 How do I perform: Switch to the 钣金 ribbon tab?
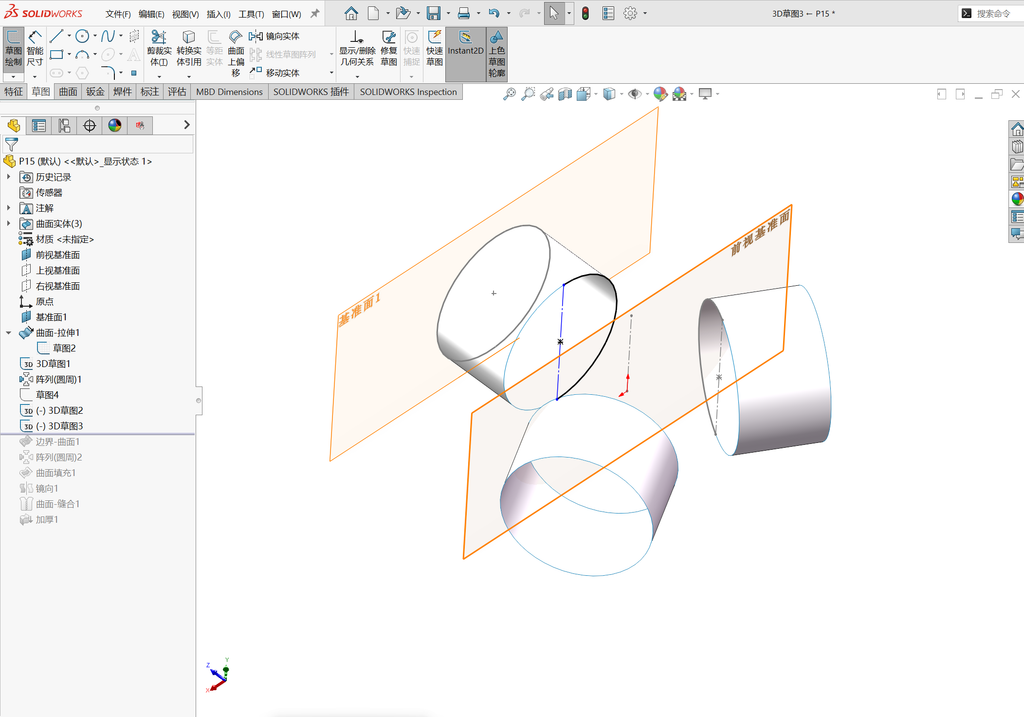point(95,91)
